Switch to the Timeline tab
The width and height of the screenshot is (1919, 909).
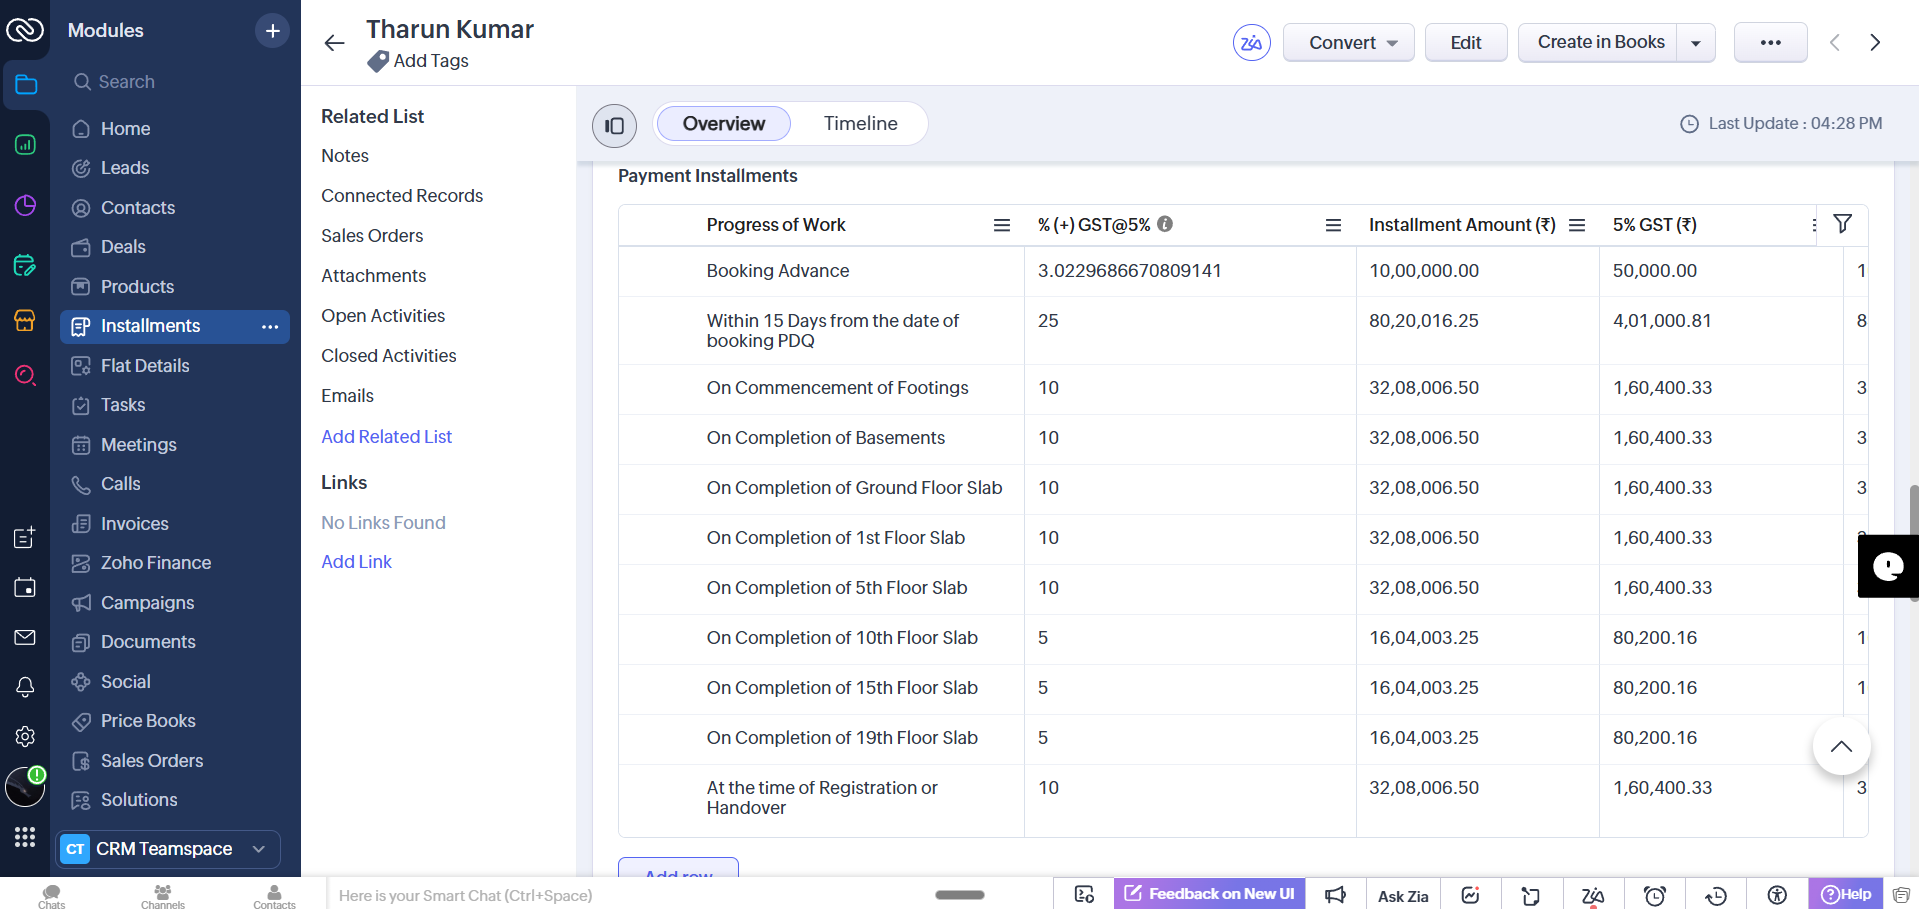[860, 124]
